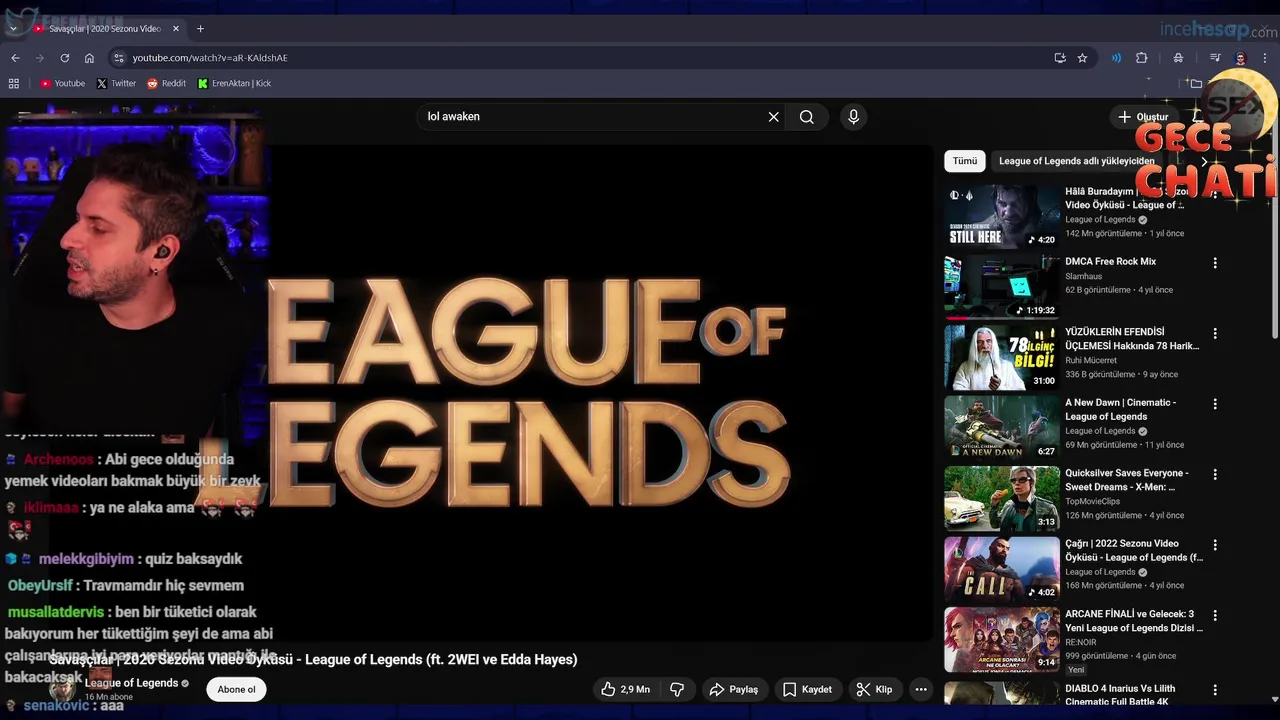Open options for Çağrı 2022 Sezonu video
This screenshot has width=1280, height=720.
point(1215,545)
